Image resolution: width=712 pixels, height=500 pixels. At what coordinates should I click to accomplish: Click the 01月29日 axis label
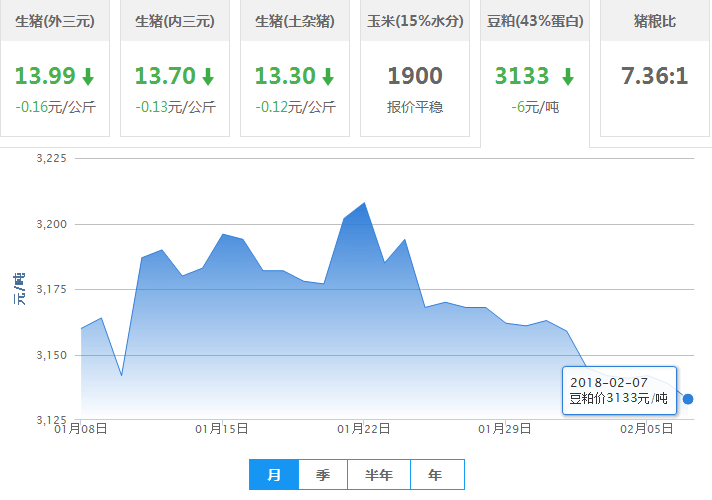coord(504,429)
